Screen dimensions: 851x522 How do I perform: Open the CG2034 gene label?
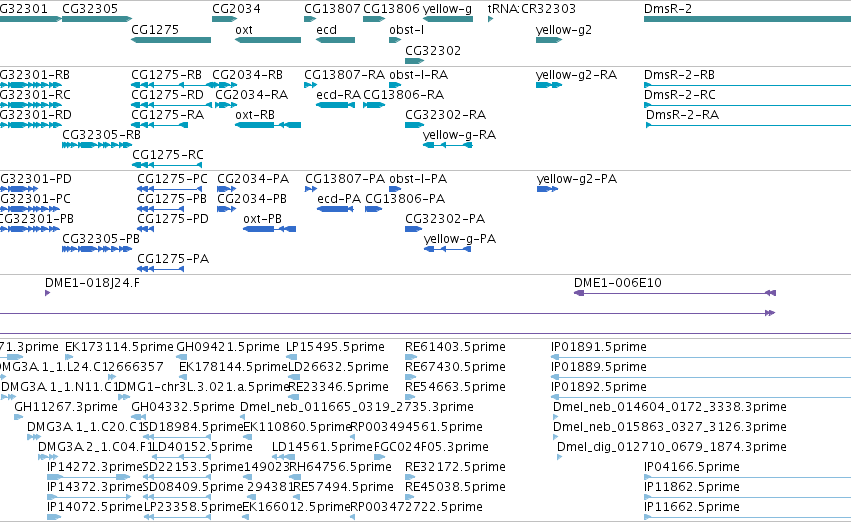pos(236,9)
